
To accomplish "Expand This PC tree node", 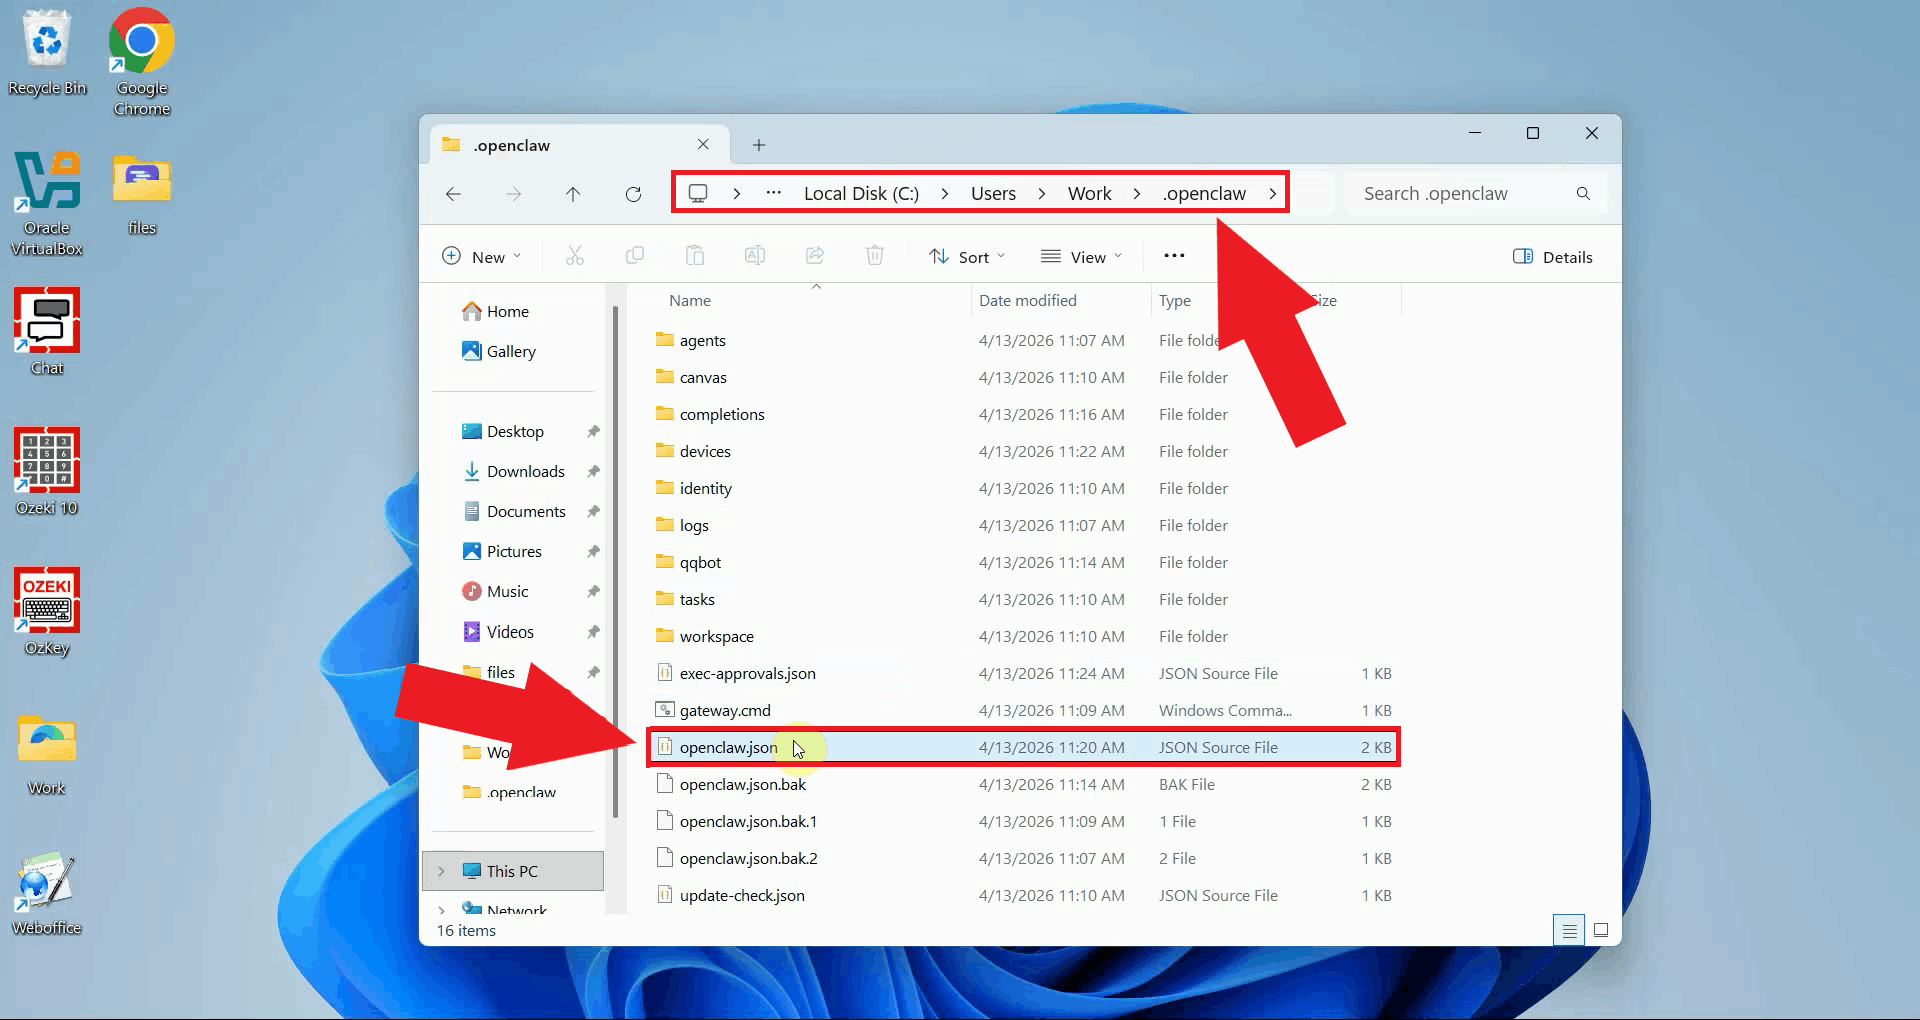I will pos(441,872).
